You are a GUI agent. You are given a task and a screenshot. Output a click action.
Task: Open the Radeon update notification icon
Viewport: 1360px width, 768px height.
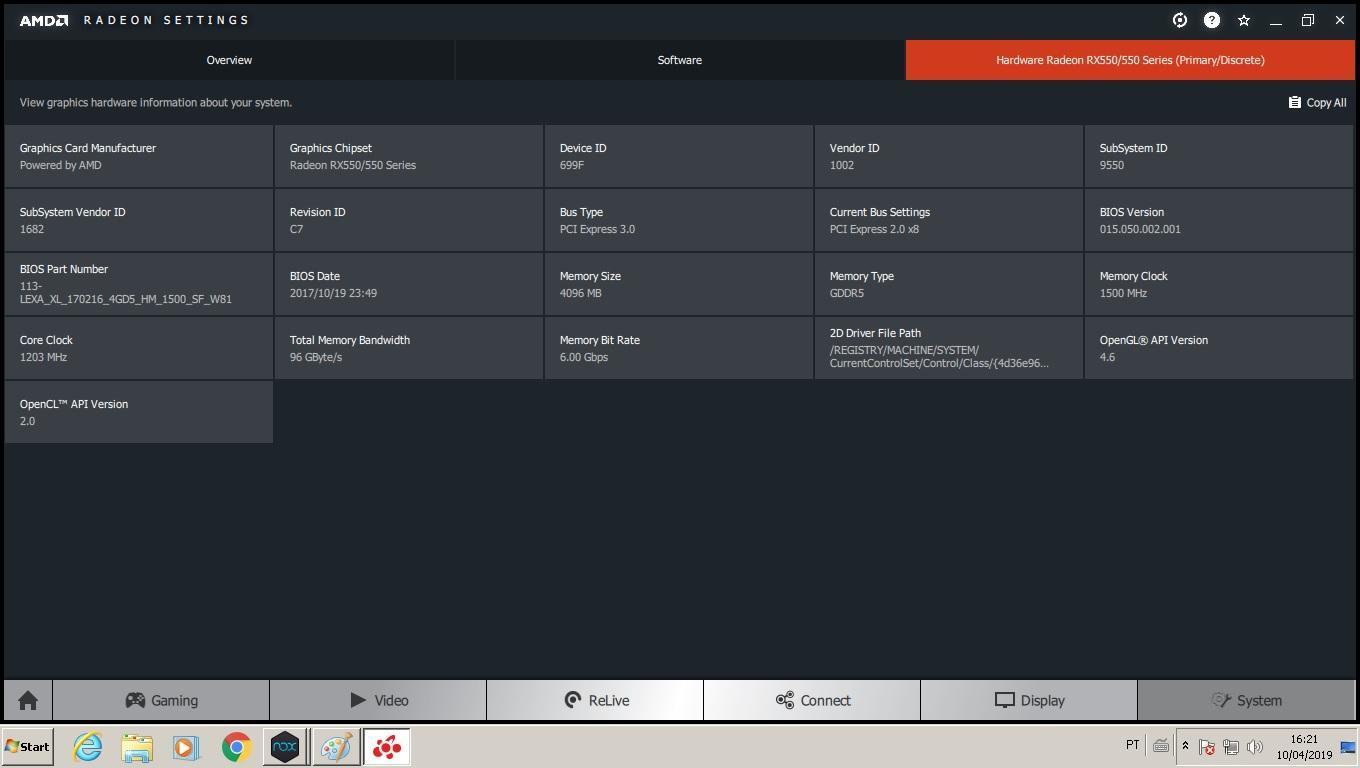click(x=1180, y=20)
